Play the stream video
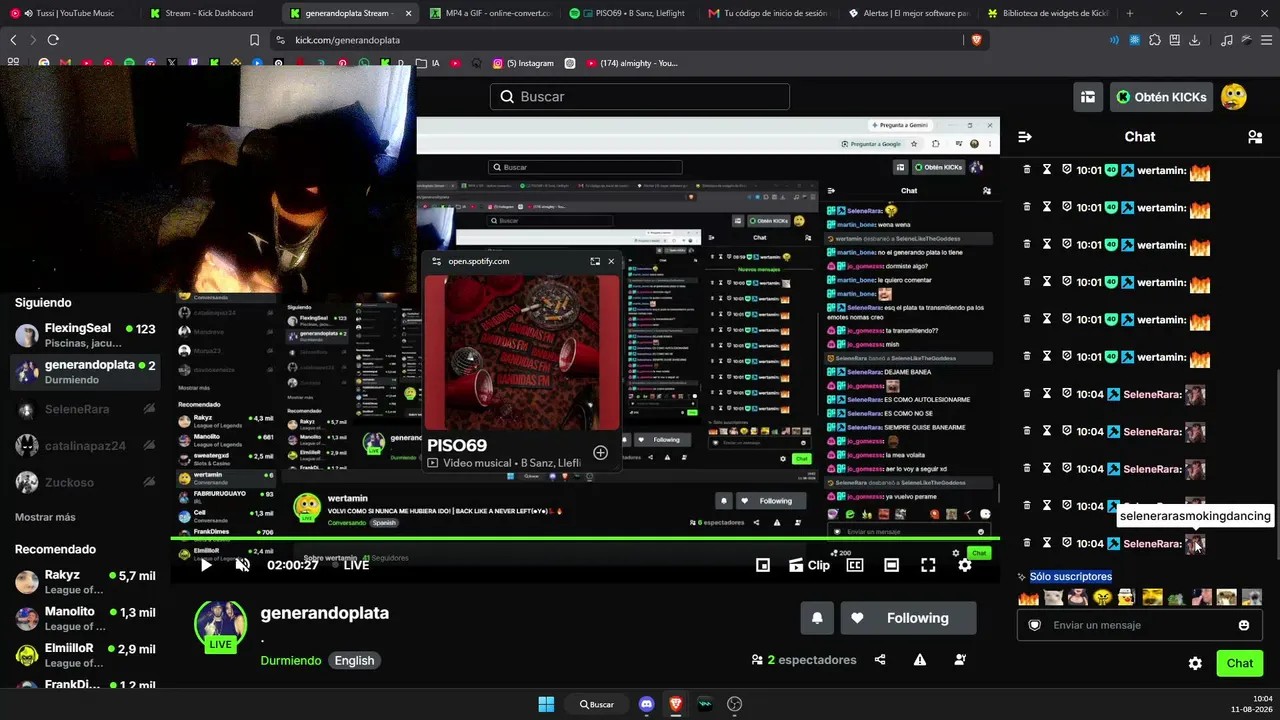 coord(206,565)
